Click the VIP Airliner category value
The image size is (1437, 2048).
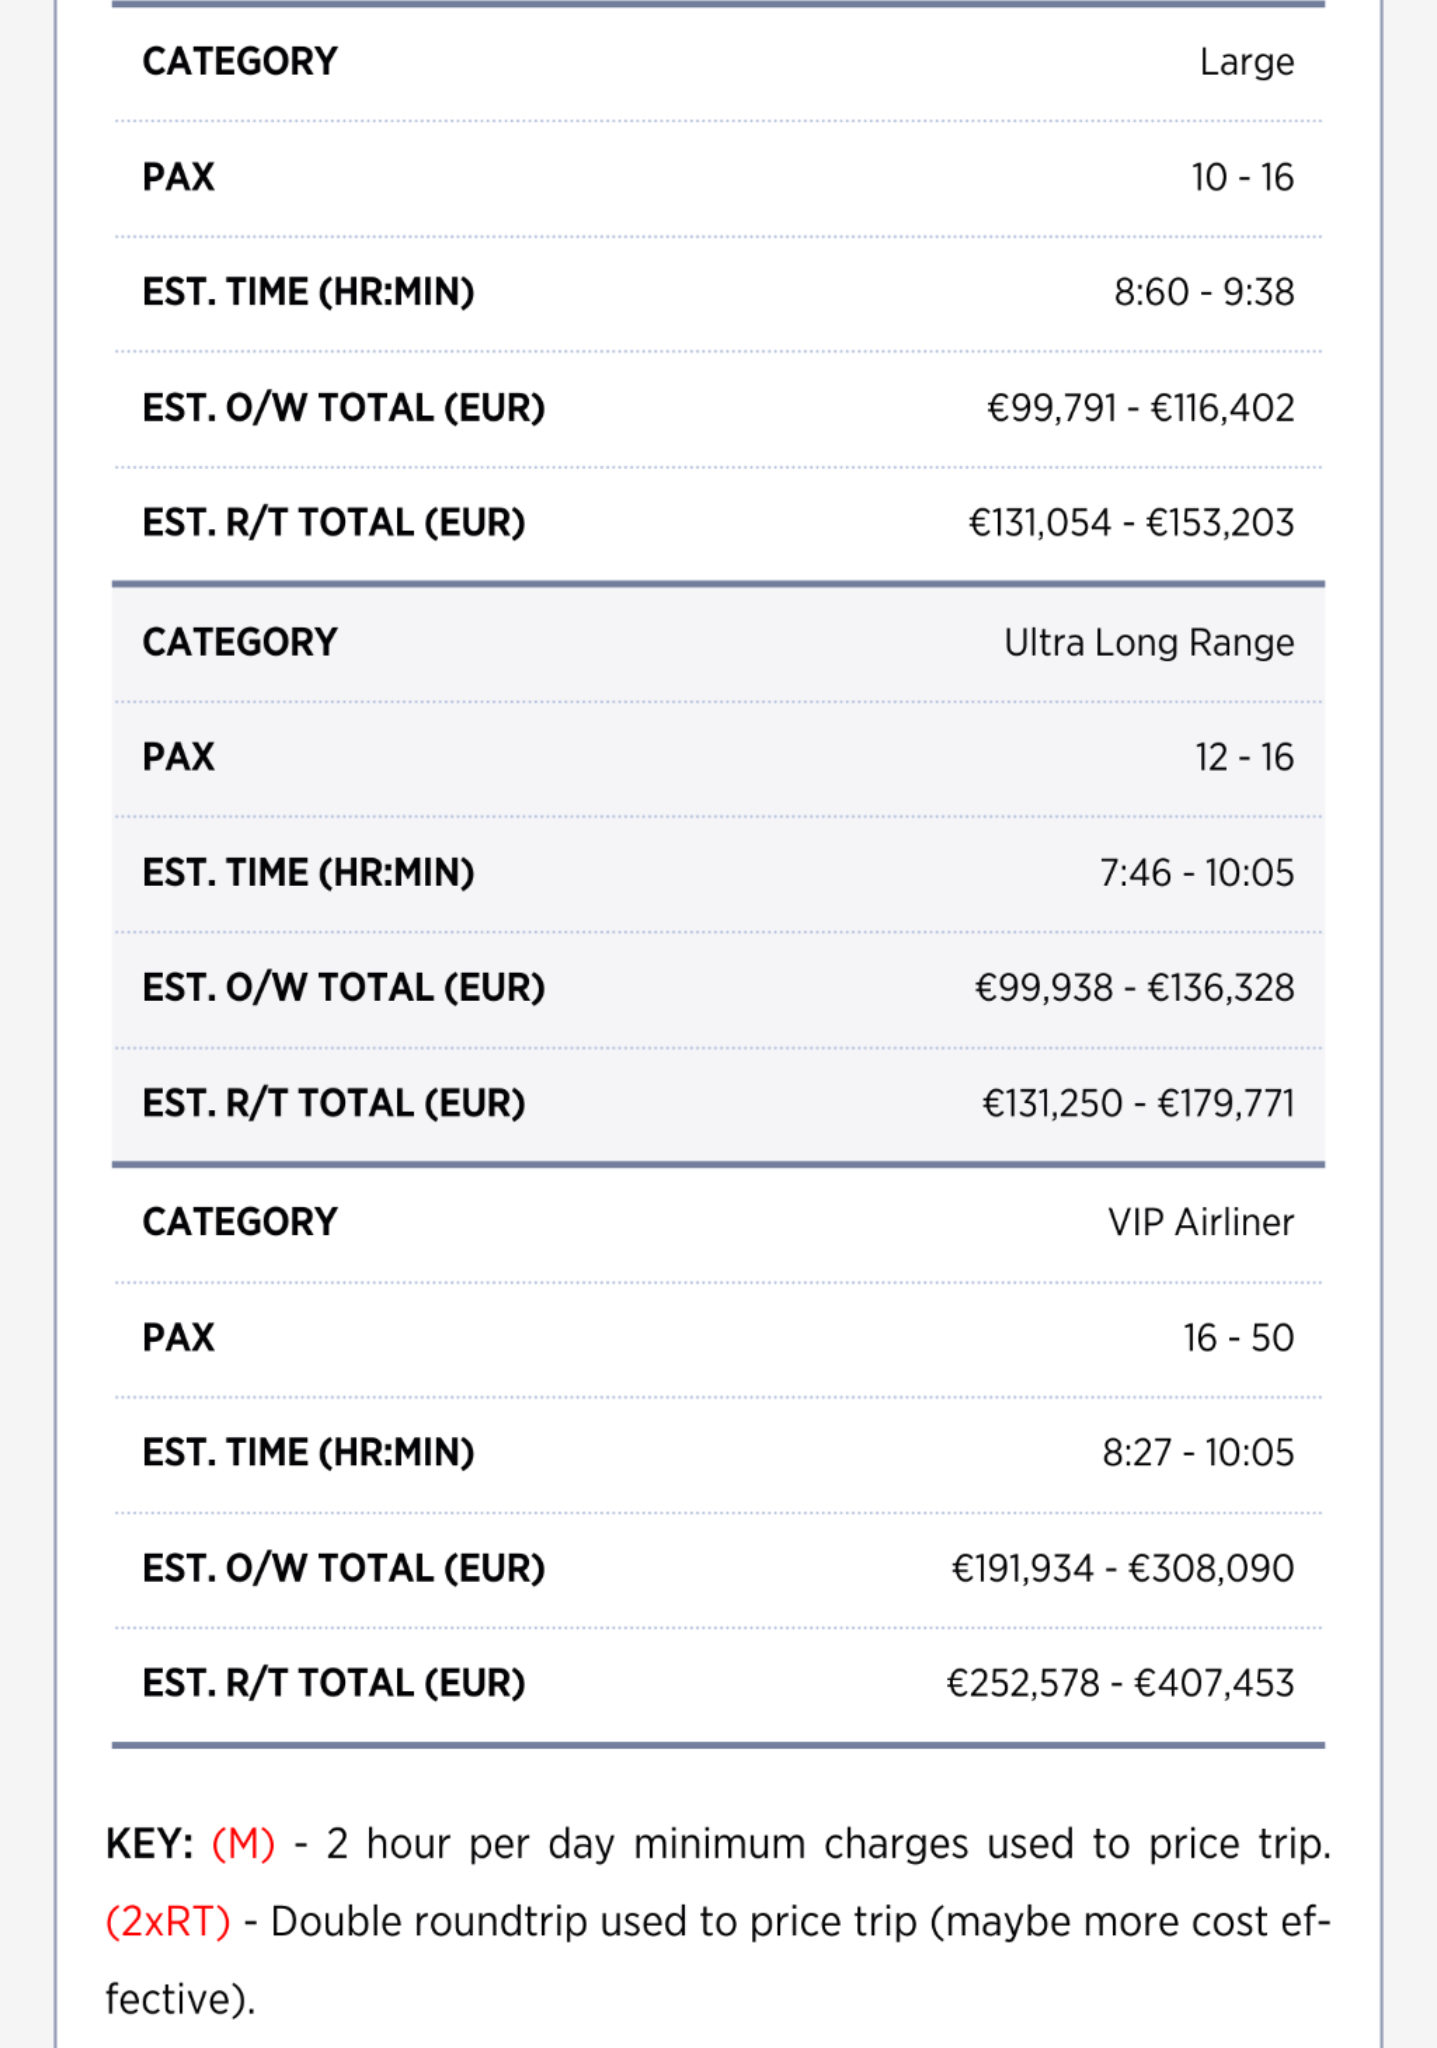pos(1200,1222)
